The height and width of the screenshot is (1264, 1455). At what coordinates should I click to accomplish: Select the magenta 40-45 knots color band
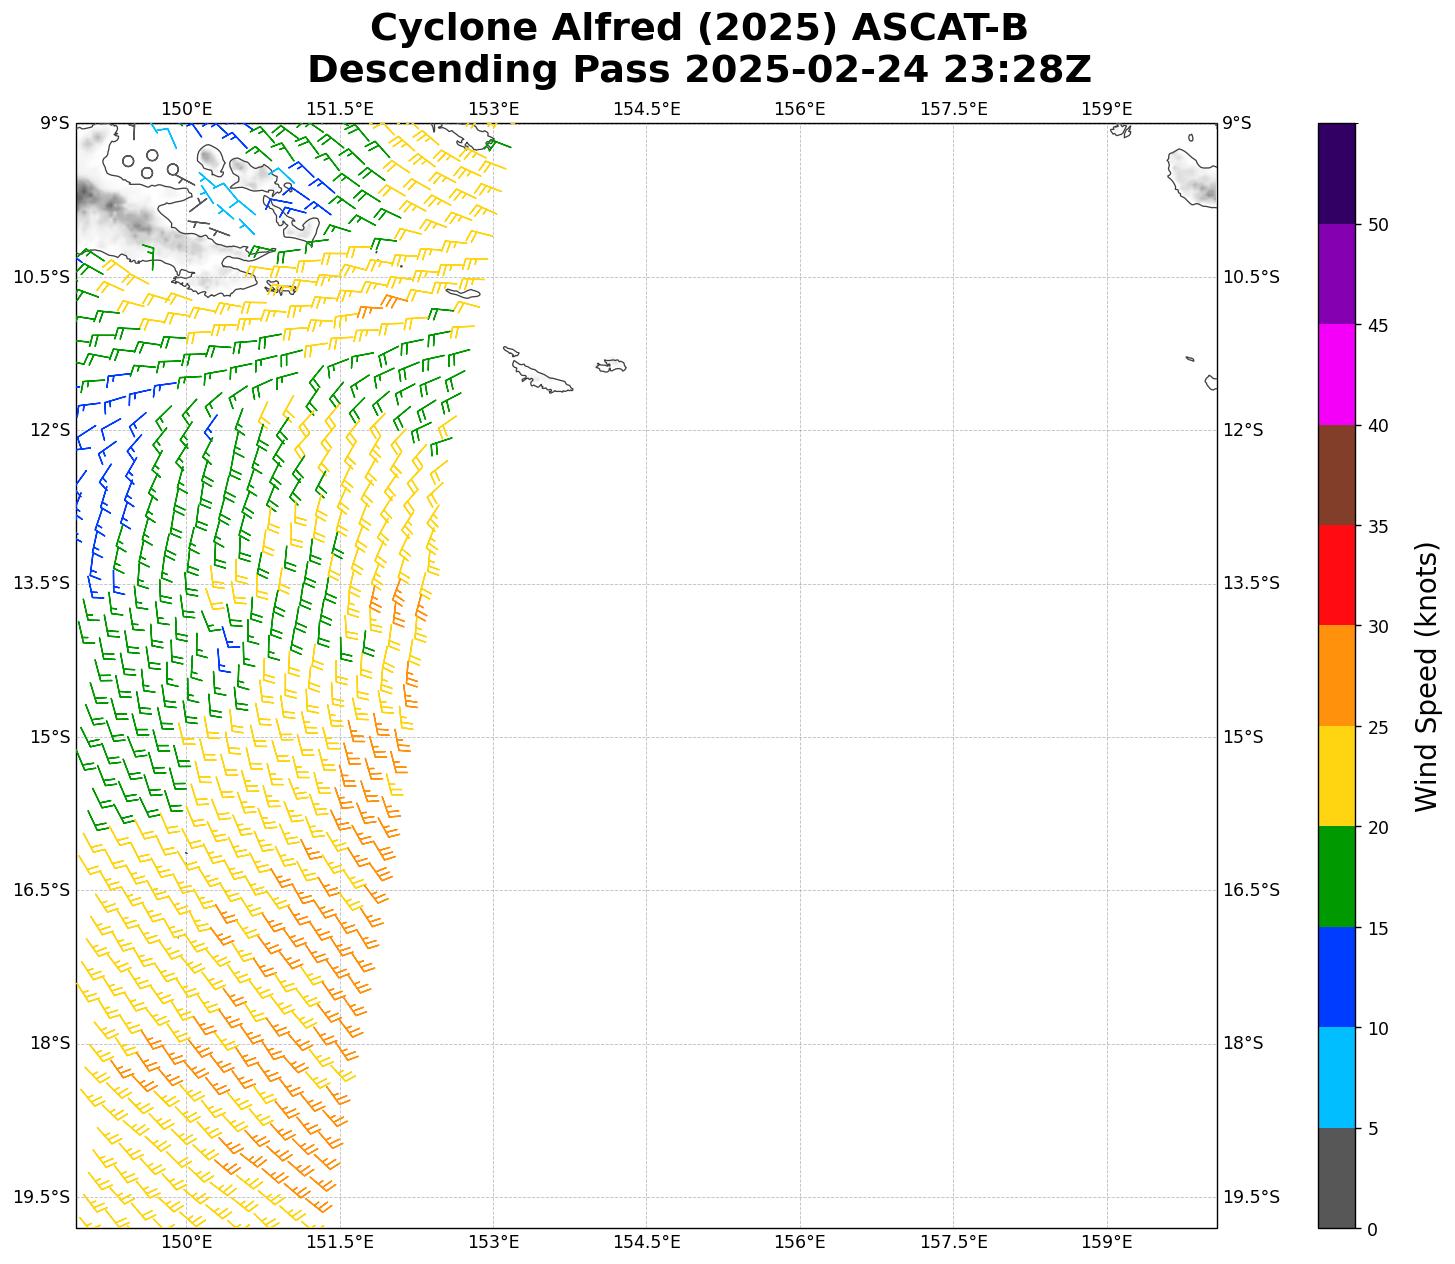coord(1336,374)
